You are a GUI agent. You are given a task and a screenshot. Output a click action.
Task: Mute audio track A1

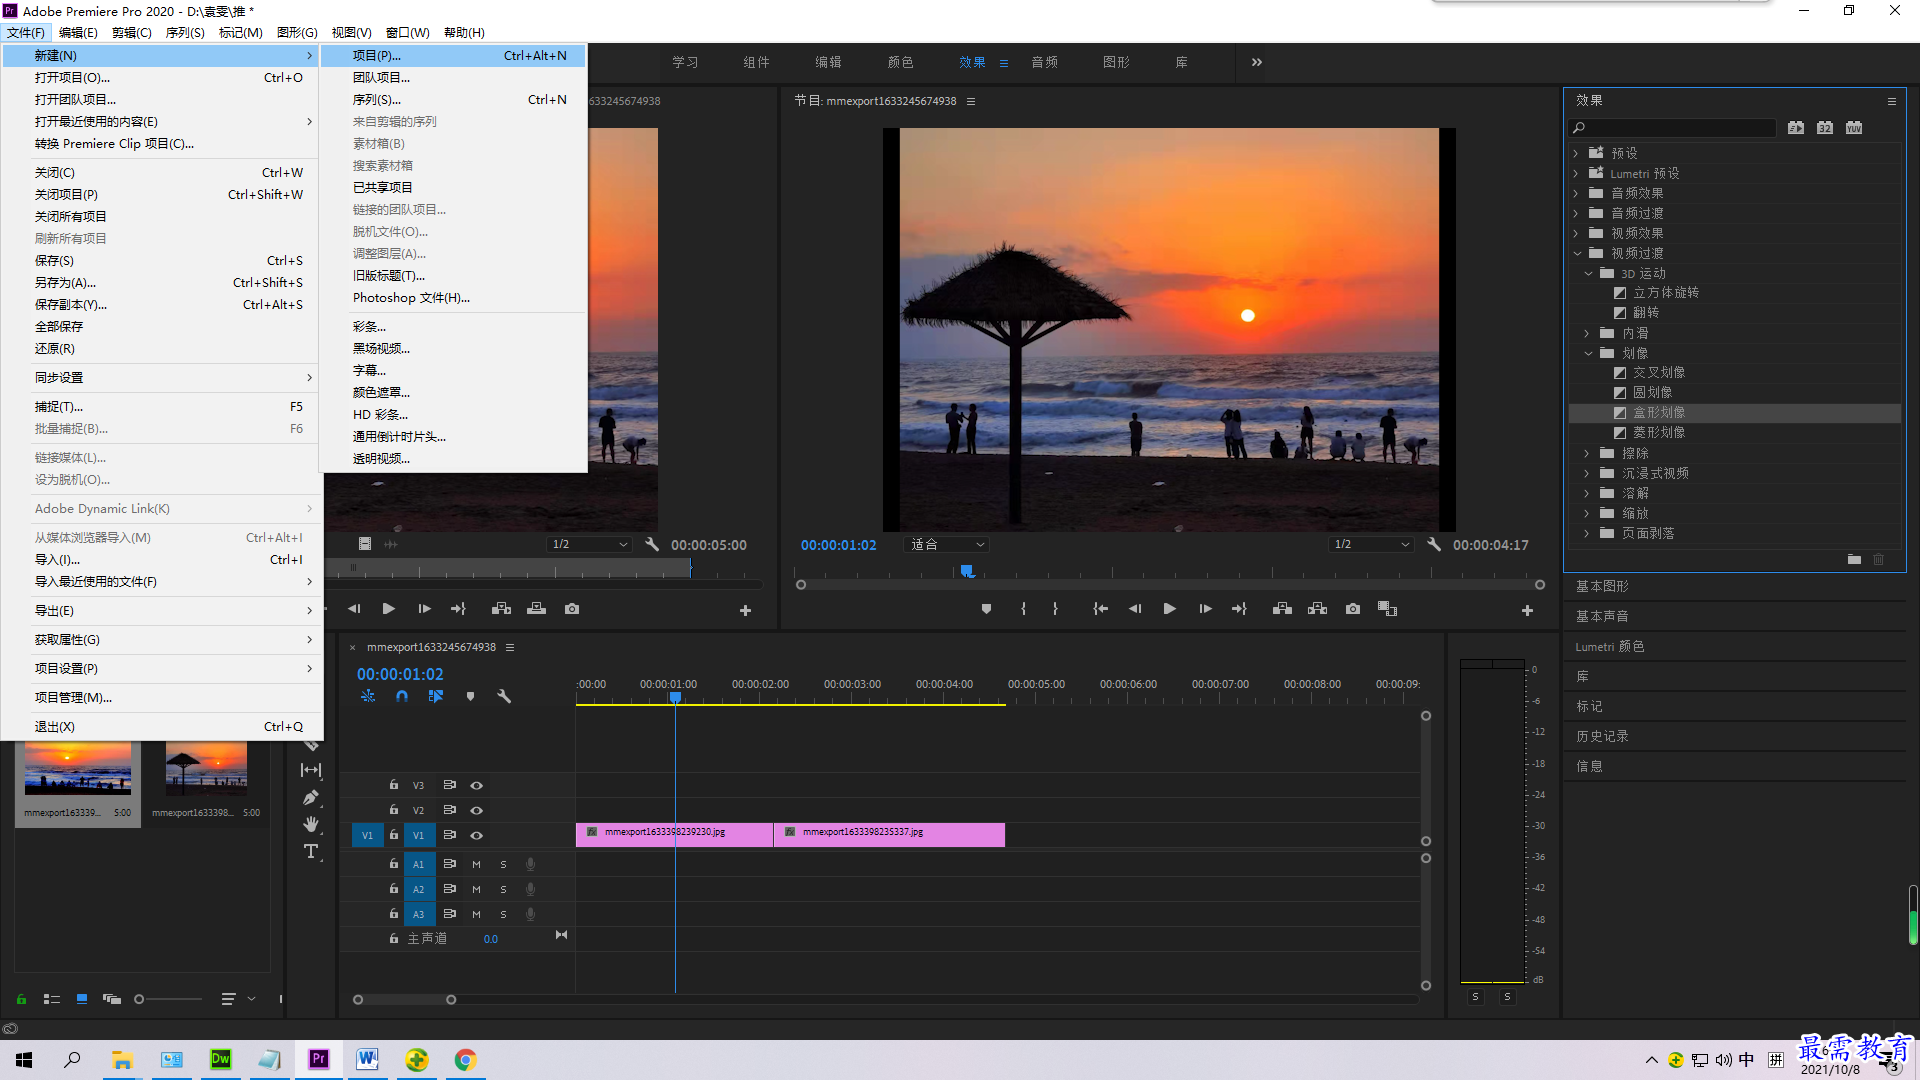pyautogui.click(x=476, y=864)
